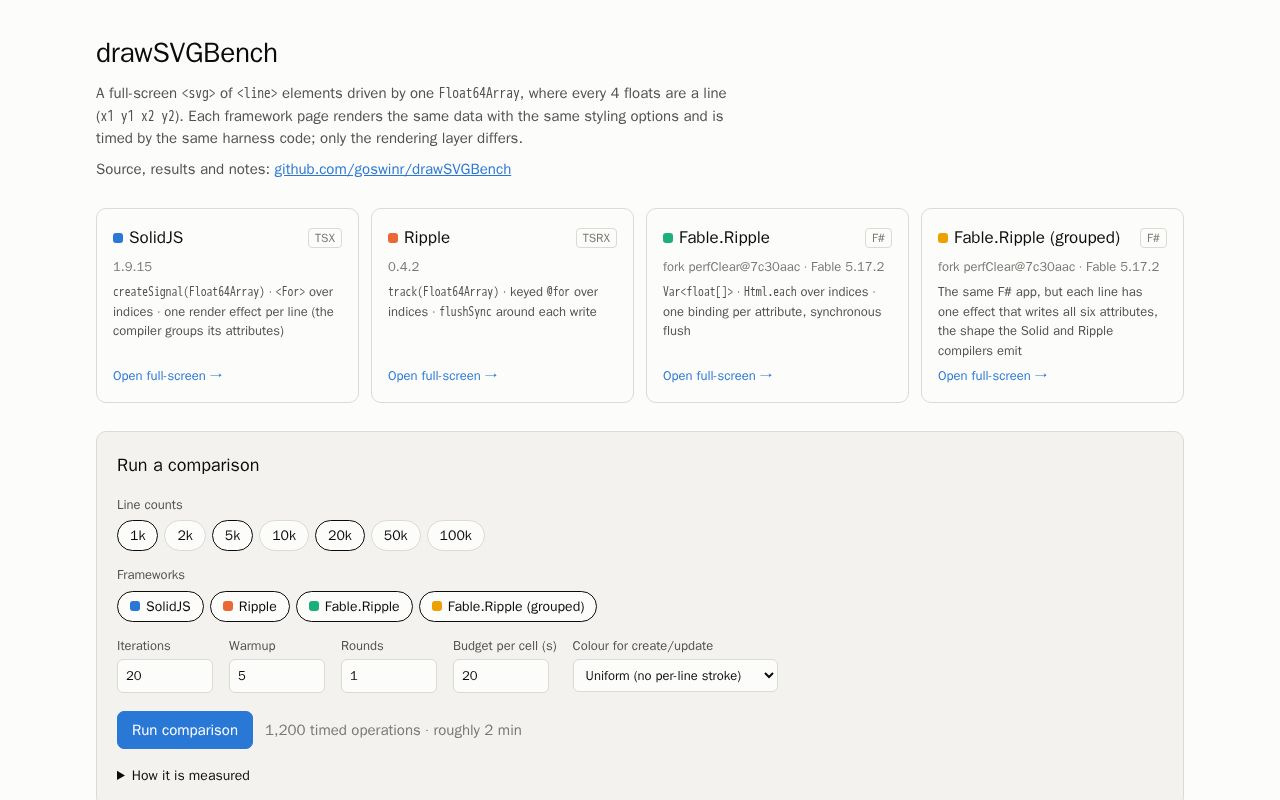Toggle the 1k line count

pos(137,536)
